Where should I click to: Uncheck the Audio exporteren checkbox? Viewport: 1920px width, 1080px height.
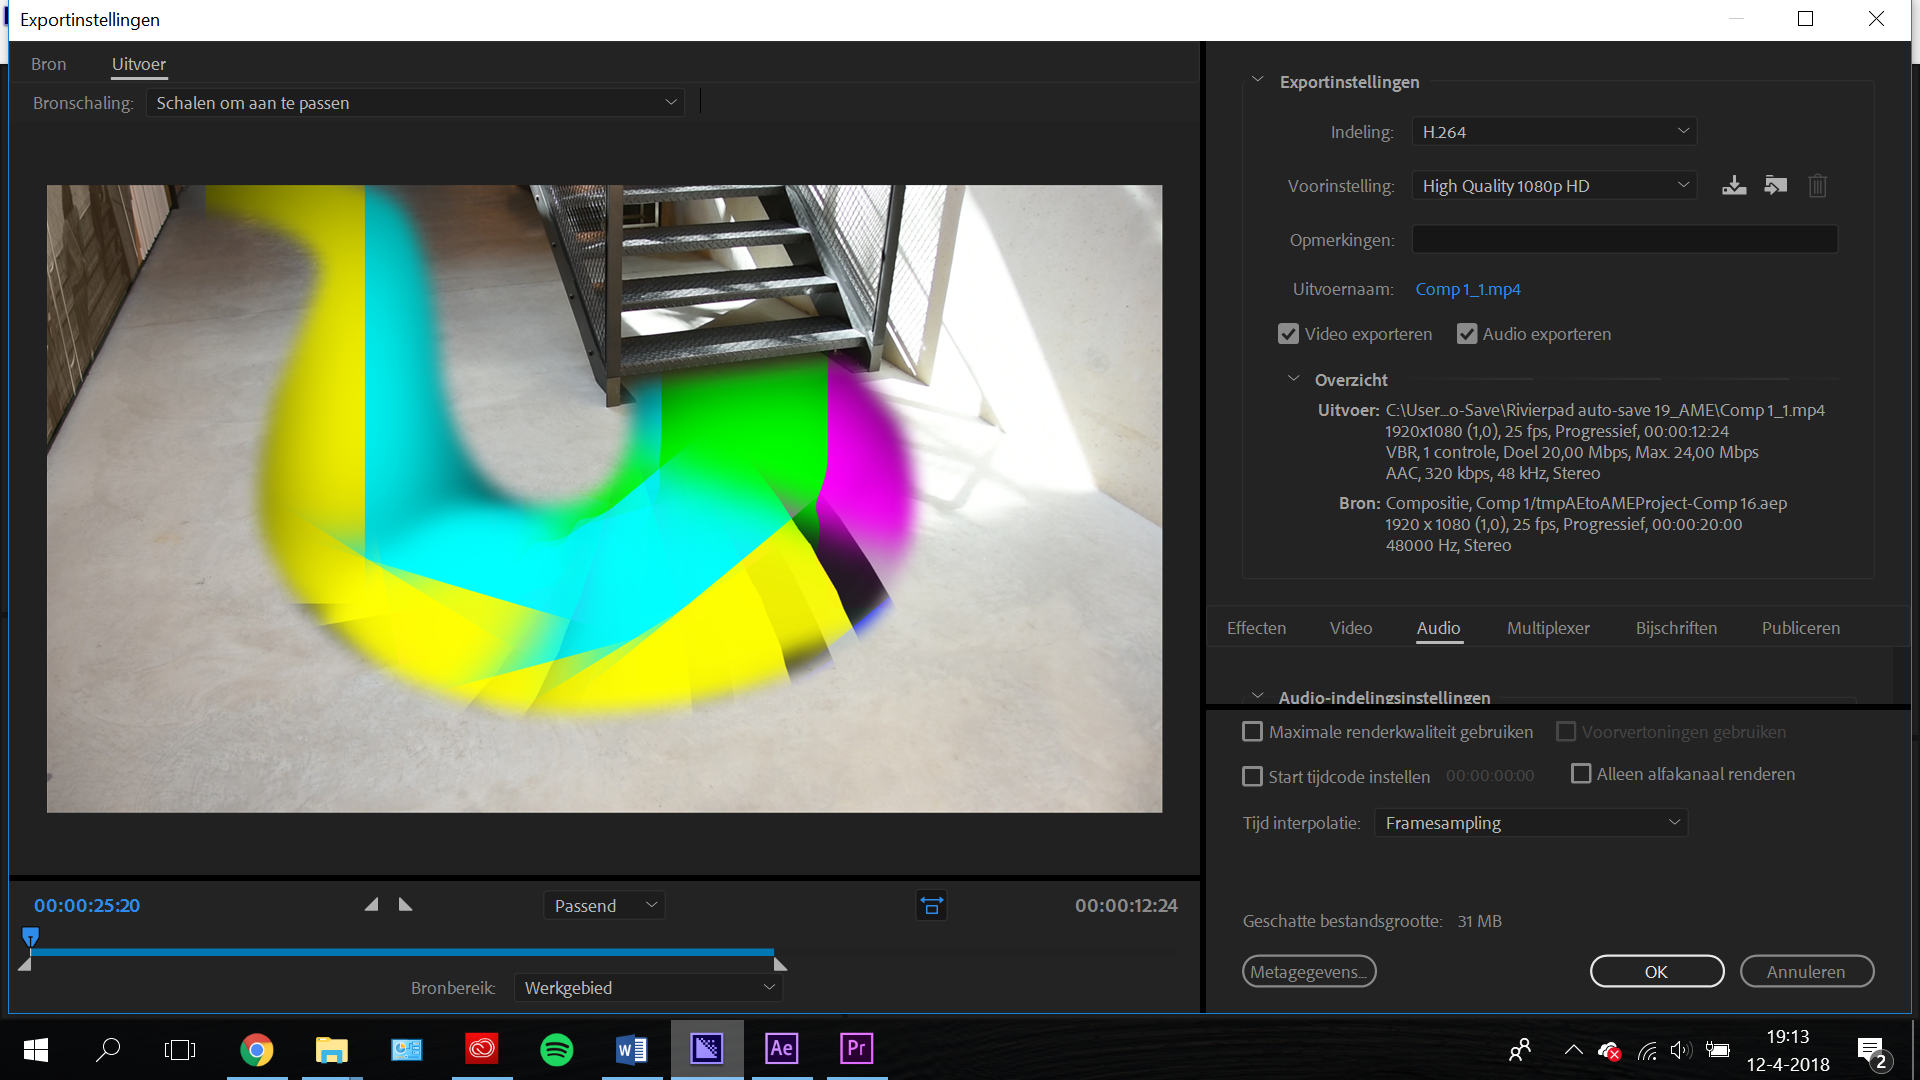[1467, 333]
